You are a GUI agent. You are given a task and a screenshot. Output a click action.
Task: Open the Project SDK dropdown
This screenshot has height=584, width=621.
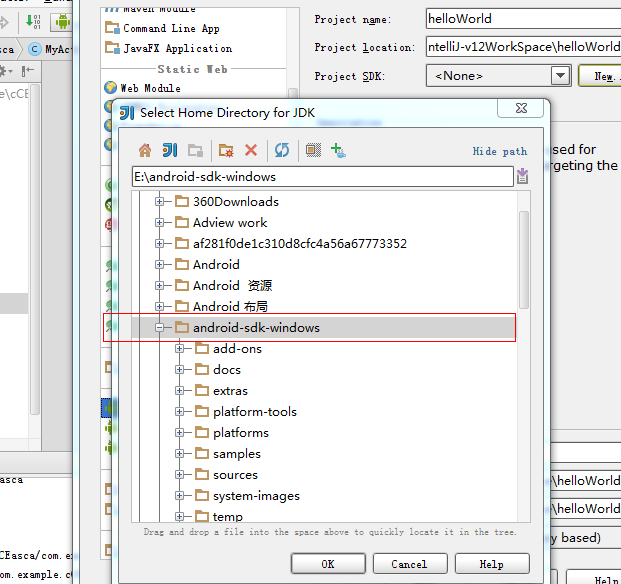point(559,76)
